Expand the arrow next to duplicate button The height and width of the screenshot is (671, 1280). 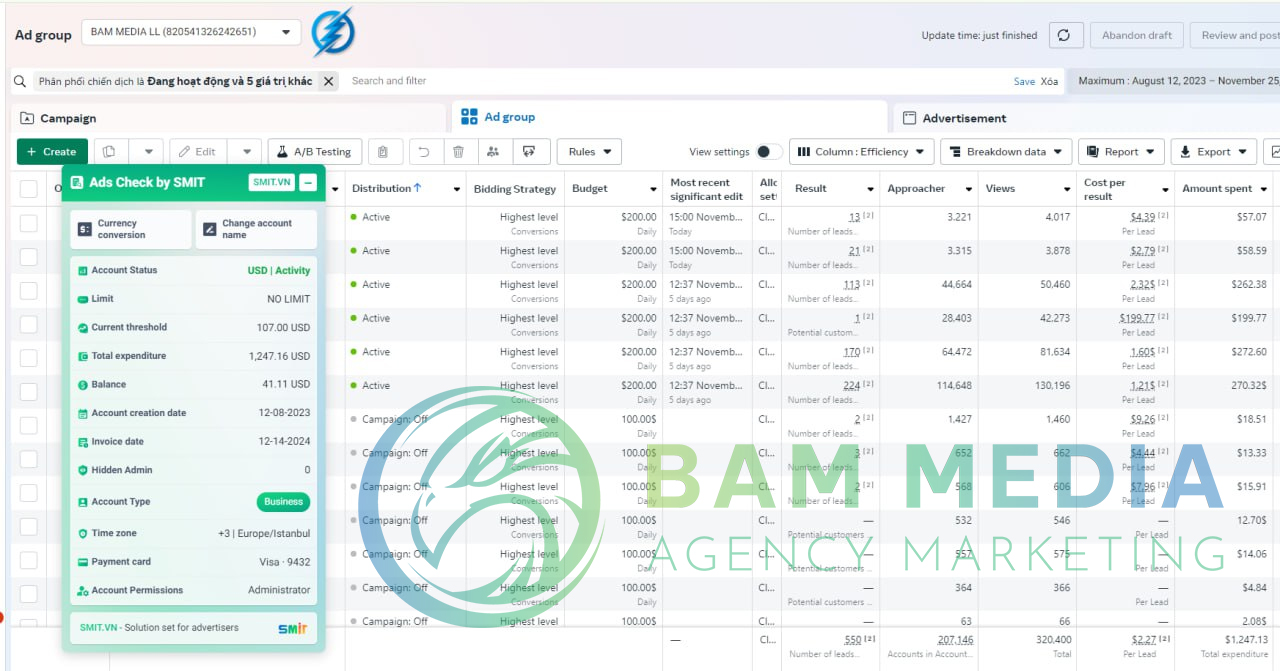pyautogui.click(x=147, y=152)
